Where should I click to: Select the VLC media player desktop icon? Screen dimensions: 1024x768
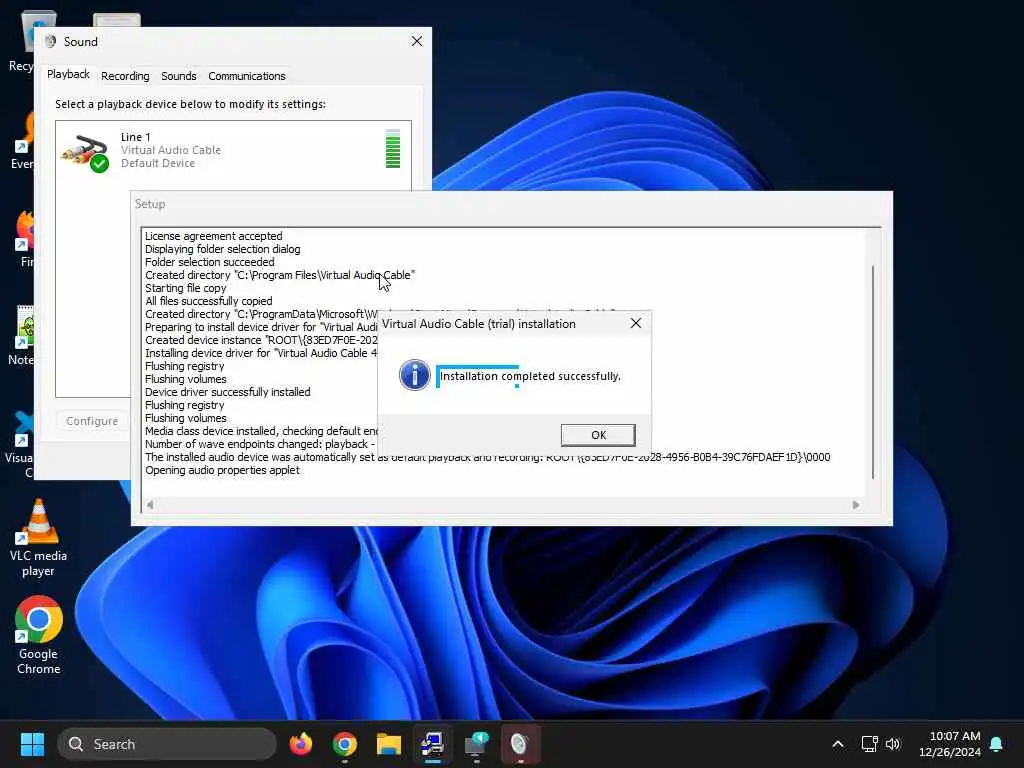(38, 538)
